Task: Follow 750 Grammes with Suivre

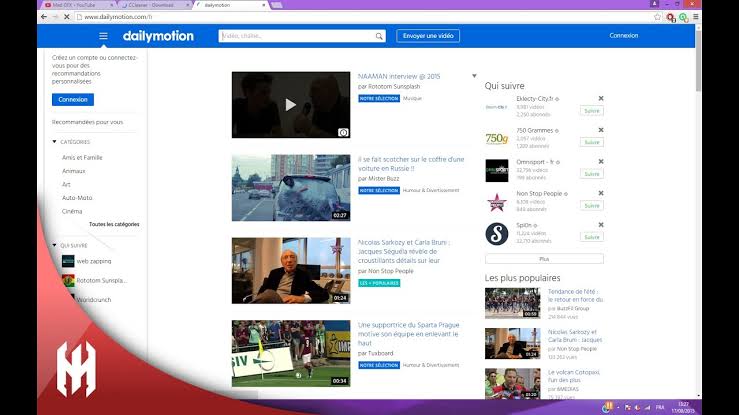Action: 591,142
